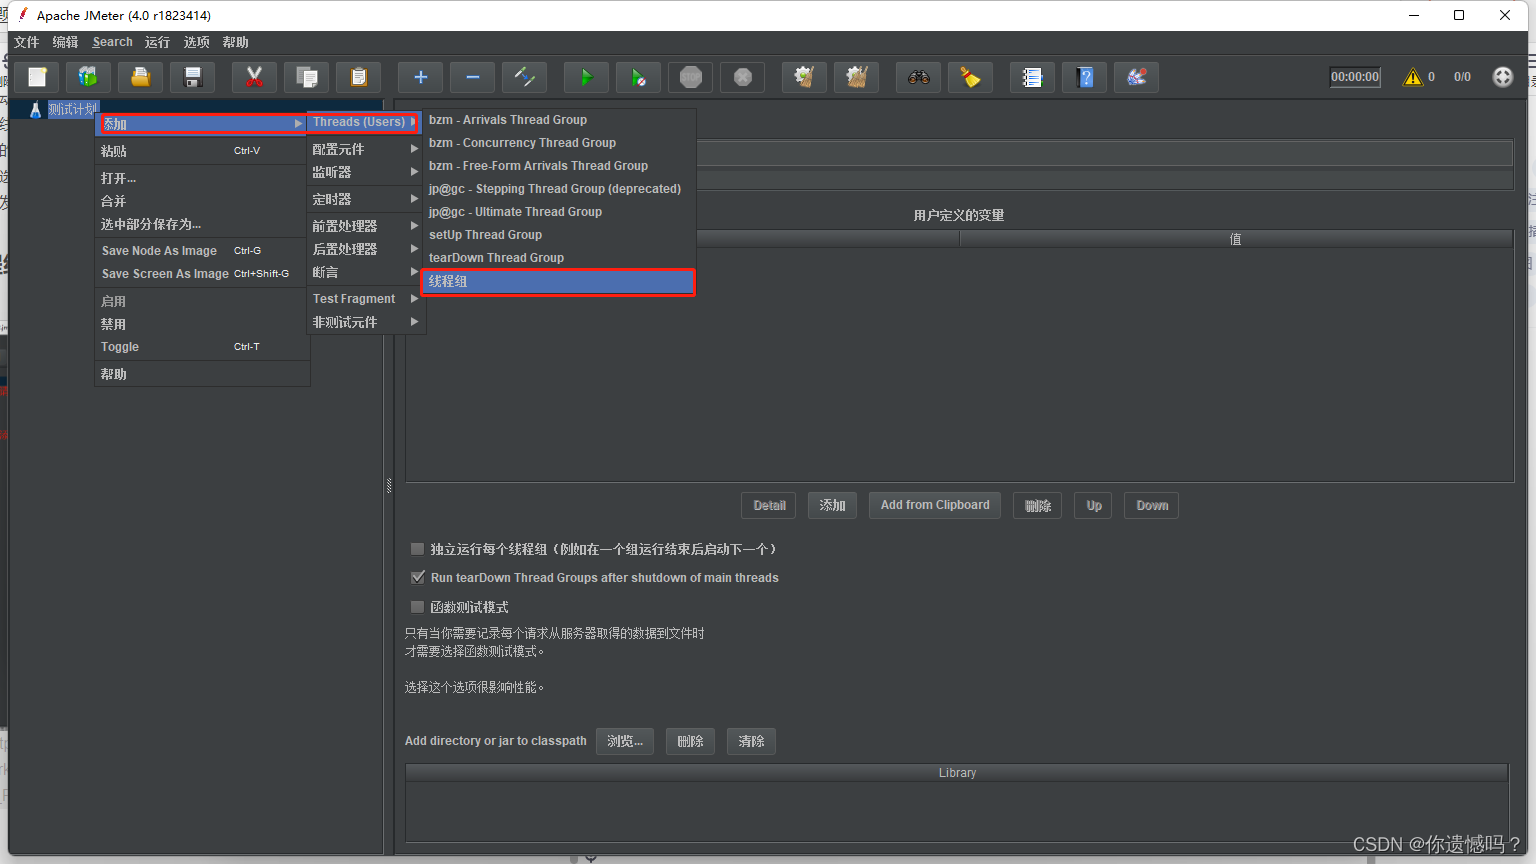Expand the Test Fragment submenu
This screenshot has width=1536, height=864.
tap(366, 299)
